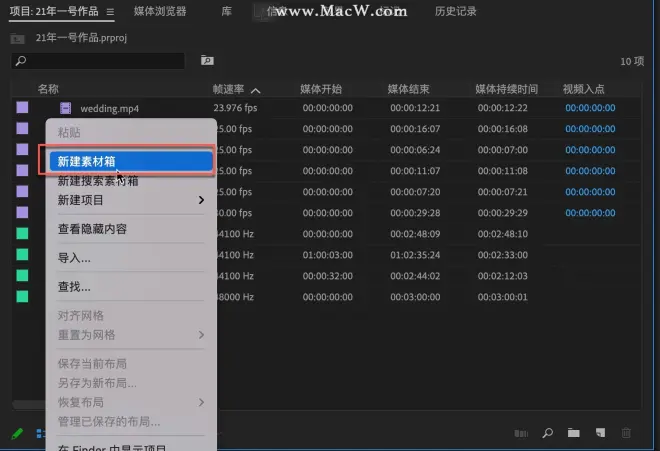Switch to the 媒体浏览器 tab
Viewport: 660px width, 451px height.
click(160, 11)
